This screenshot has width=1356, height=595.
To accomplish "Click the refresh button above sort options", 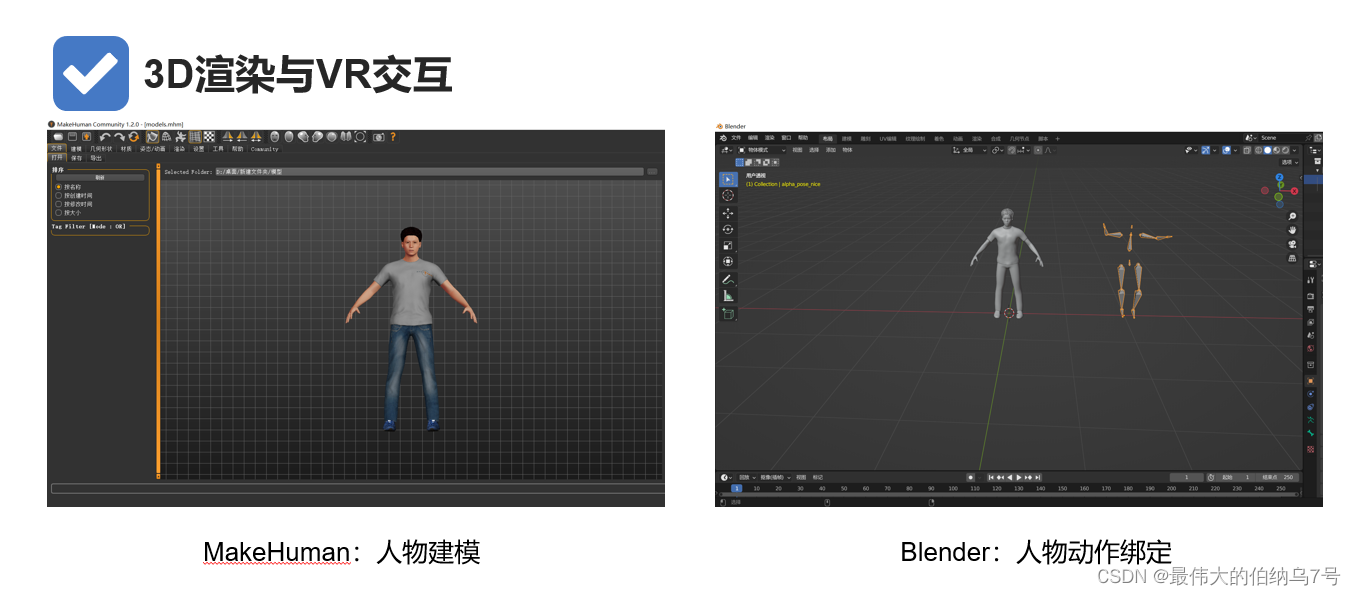I will 100,178.
